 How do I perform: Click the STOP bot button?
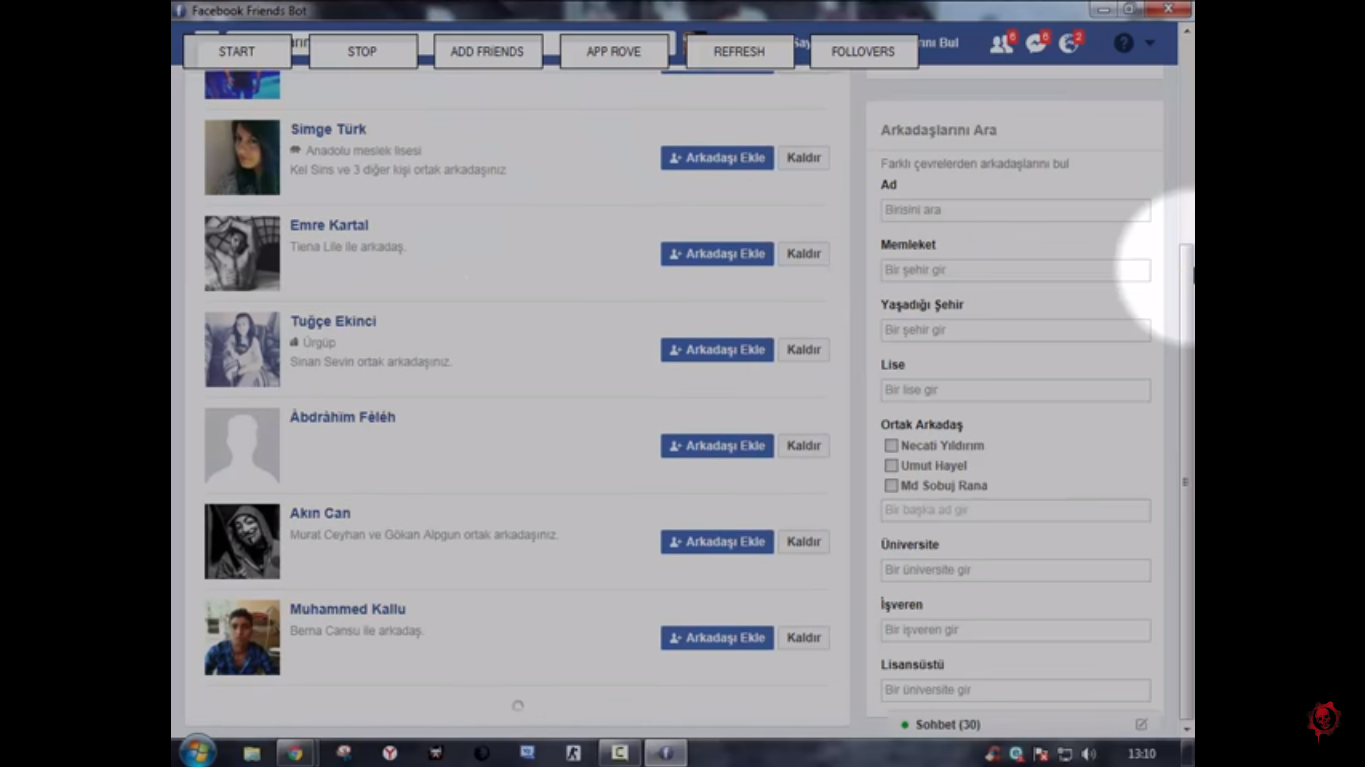coord(362,52)
